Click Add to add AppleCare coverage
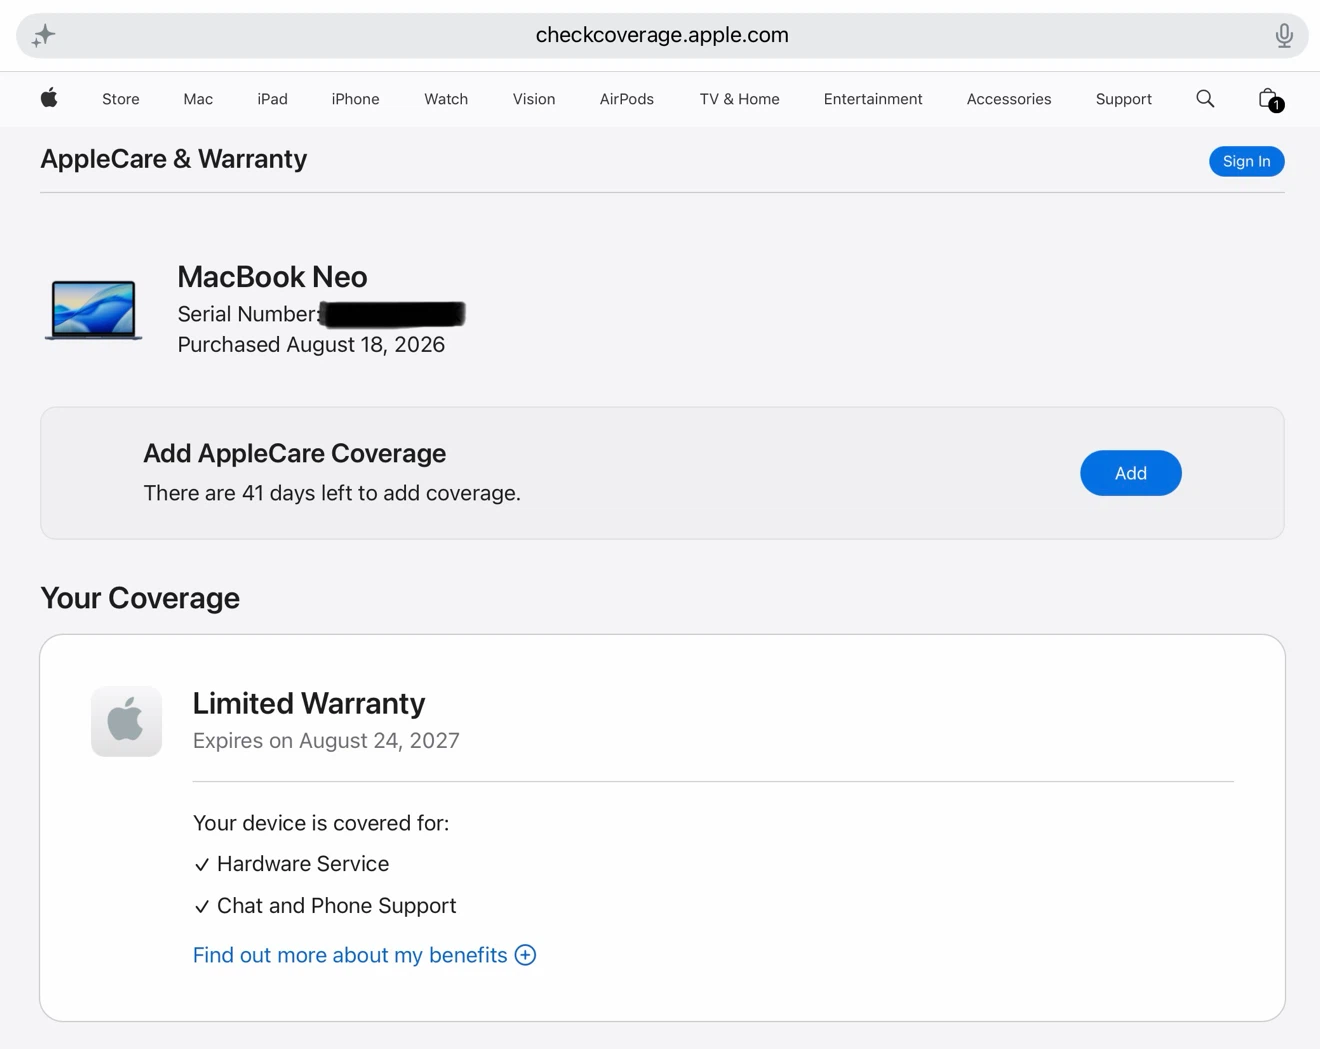Viewport: 1320px width, 1049px height. 1131,473
